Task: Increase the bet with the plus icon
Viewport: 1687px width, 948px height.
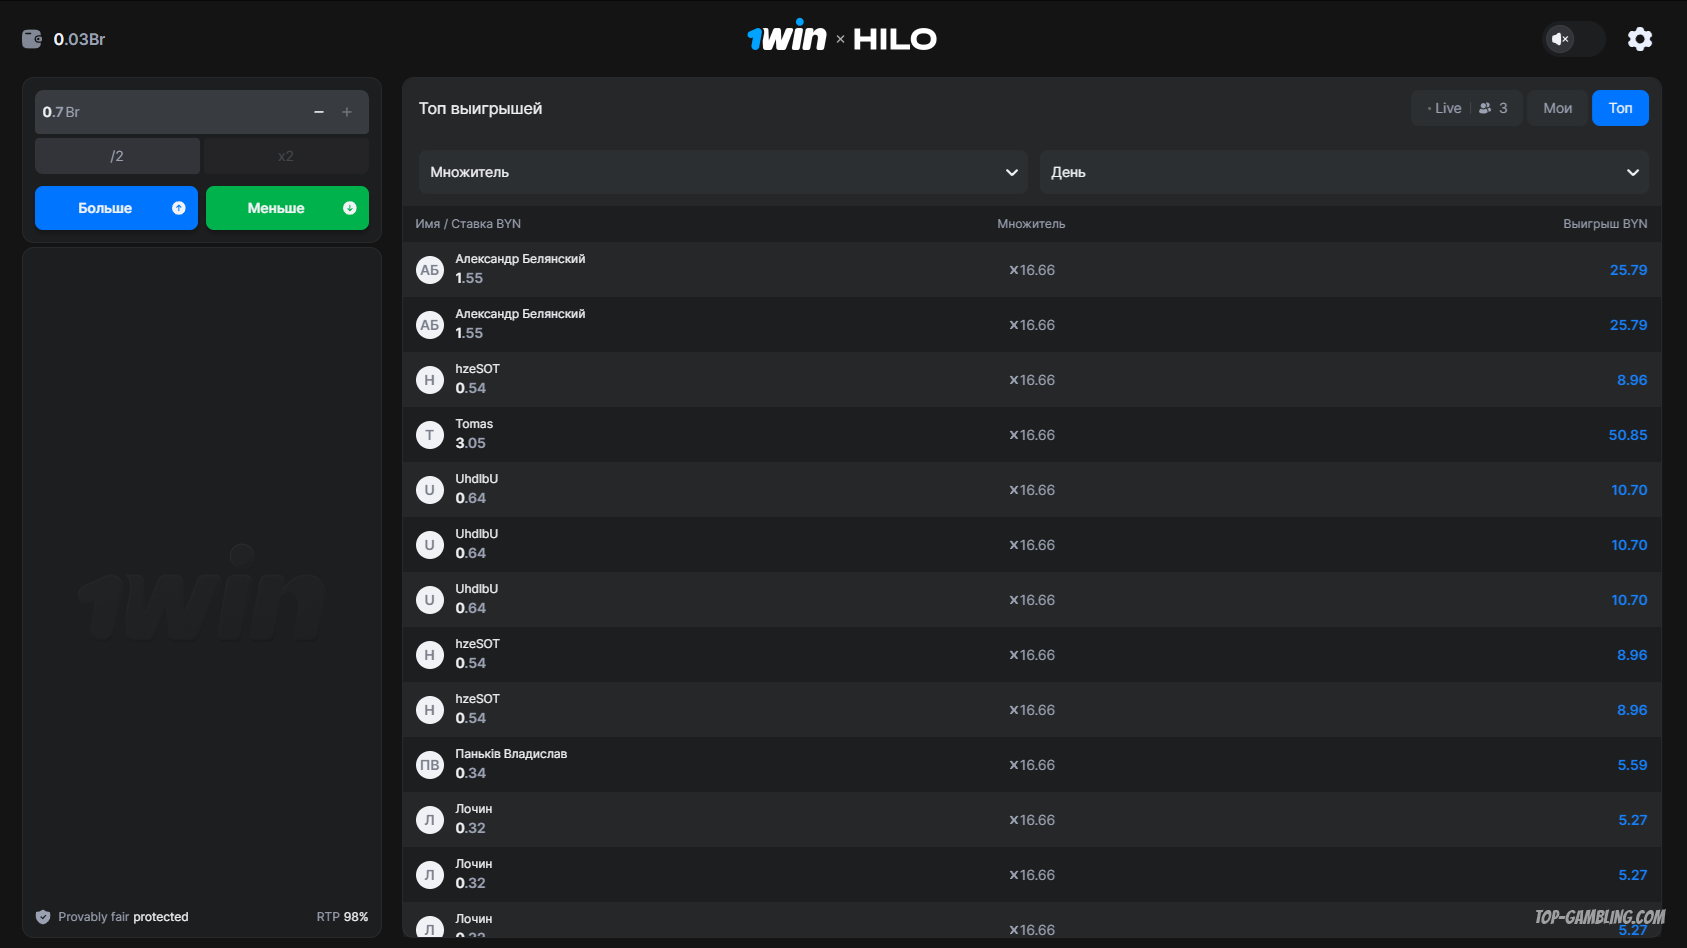Action: click(x=347, y=112)
